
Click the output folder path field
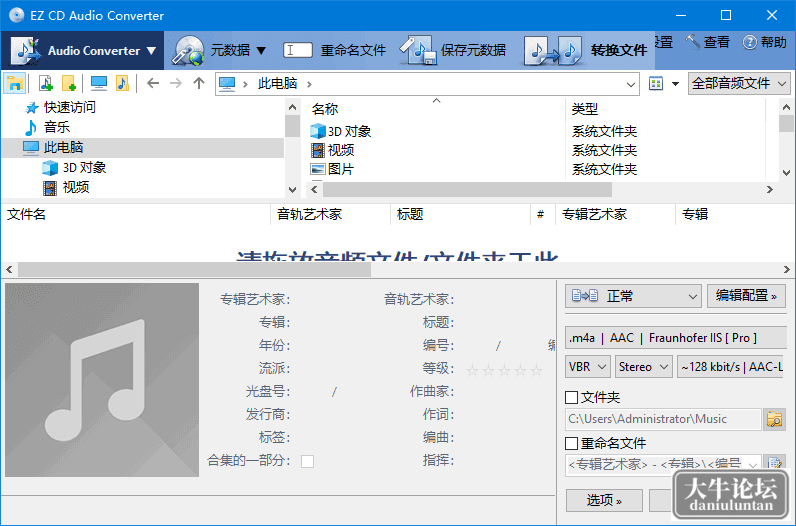(663, 419)
